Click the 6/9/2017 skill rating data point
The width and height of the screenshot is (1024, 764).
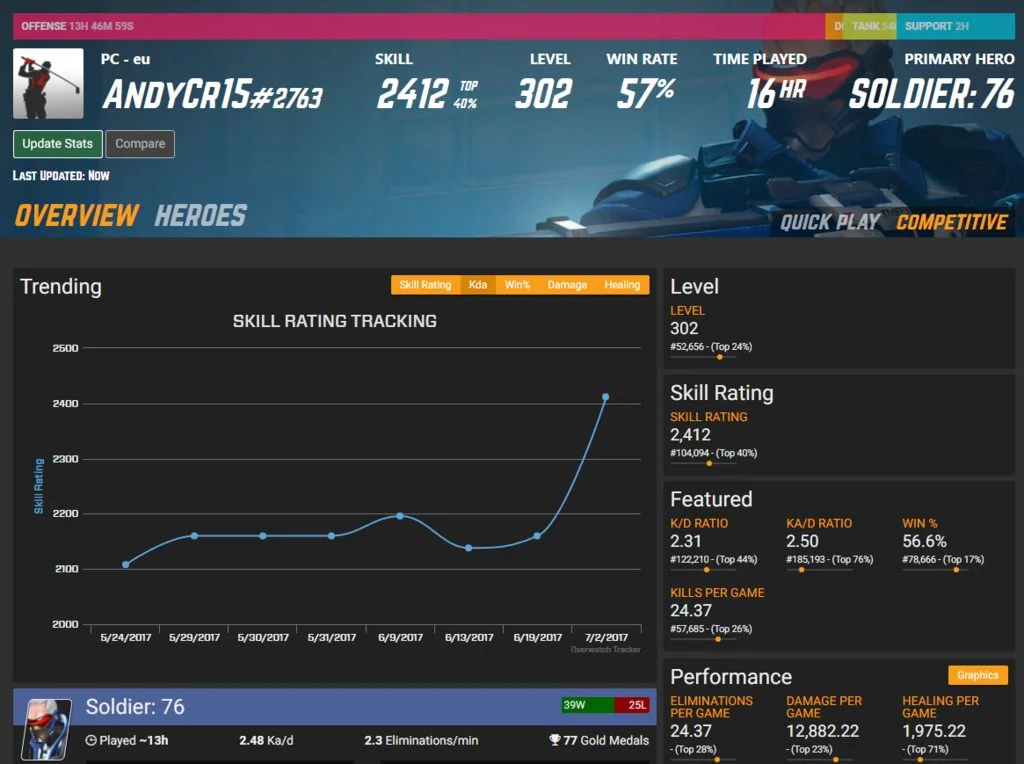point(400,516)
